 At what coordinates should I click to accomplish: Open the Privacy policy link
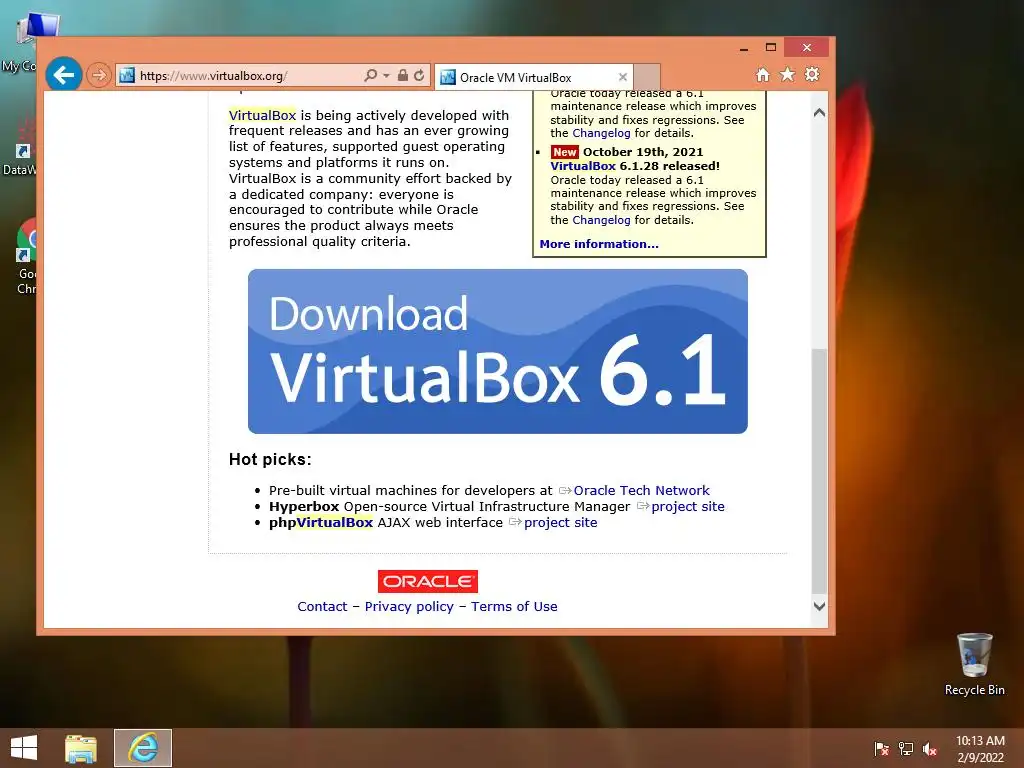point(409,607)
